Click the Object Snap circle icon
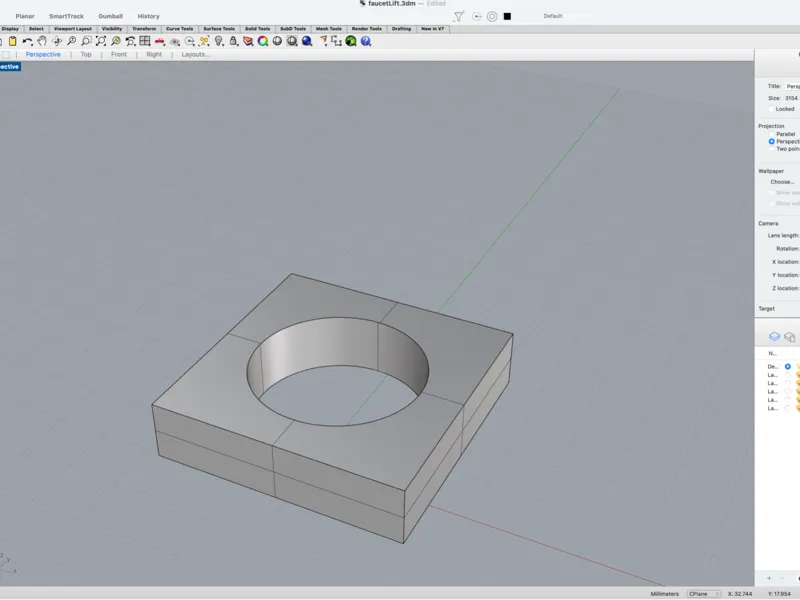800x600 pixels. pos(189,41)
